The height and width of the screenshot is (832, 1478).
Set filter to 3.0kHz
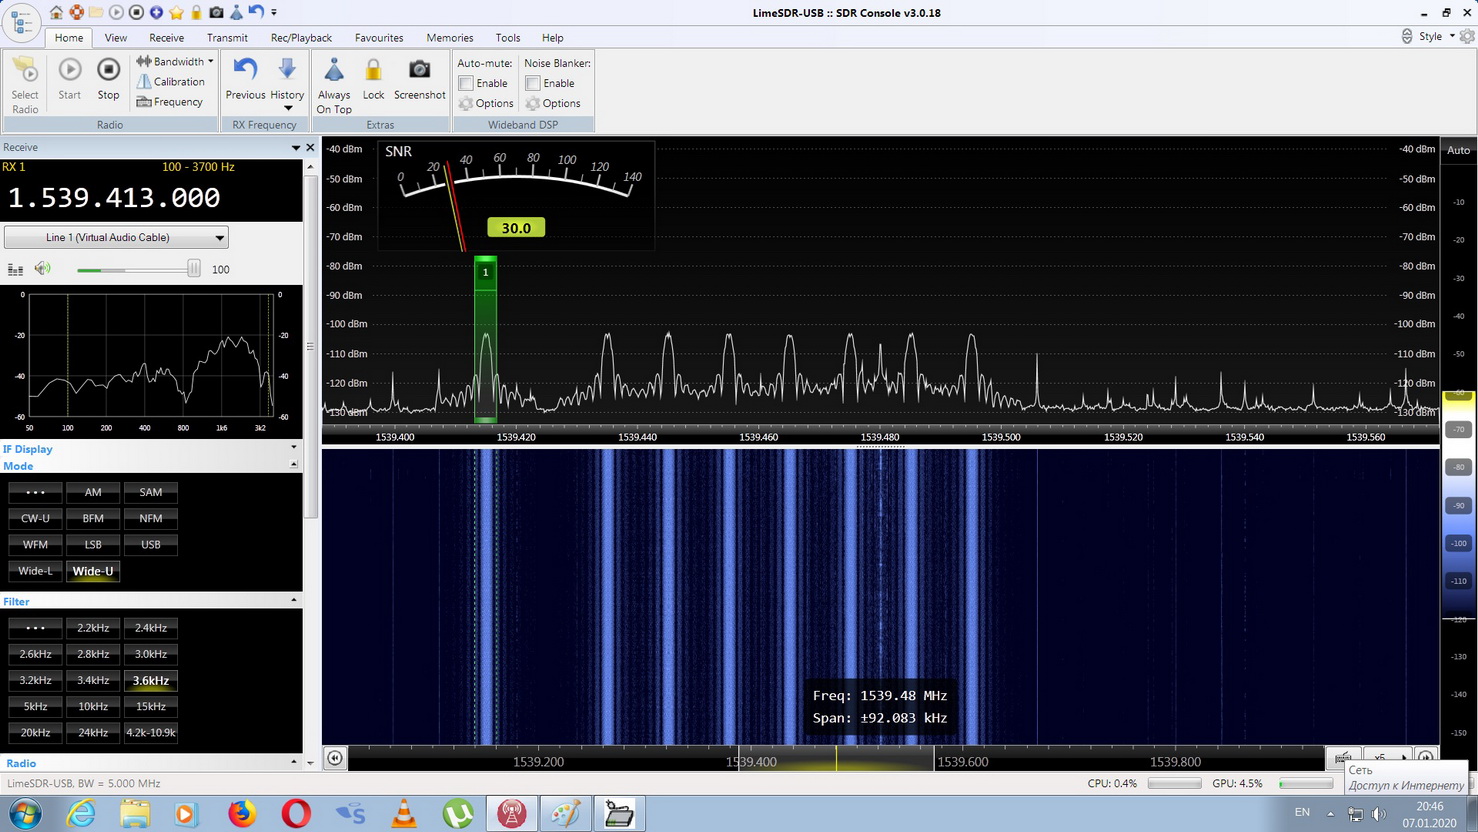[151, 654]
